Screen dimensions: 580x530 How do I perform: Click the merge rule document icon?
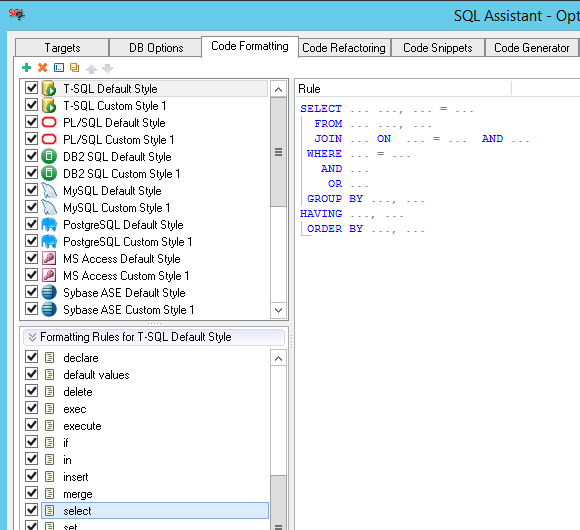(49, 494)
